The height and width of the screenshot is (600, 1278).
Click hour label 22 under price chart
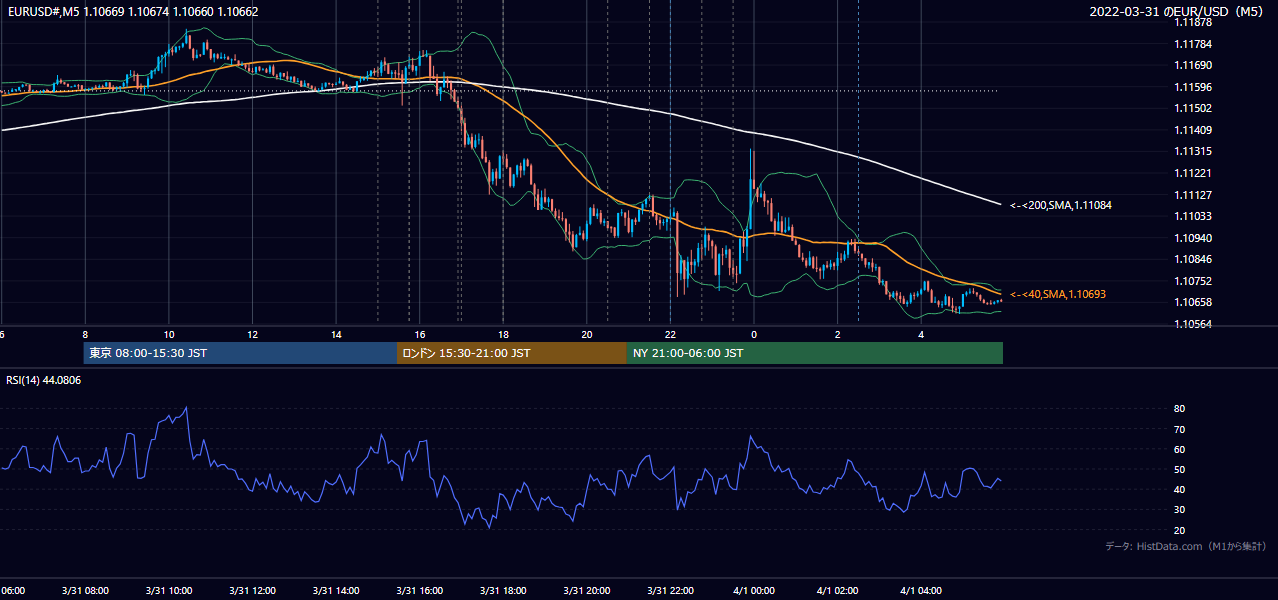point(670,335)
